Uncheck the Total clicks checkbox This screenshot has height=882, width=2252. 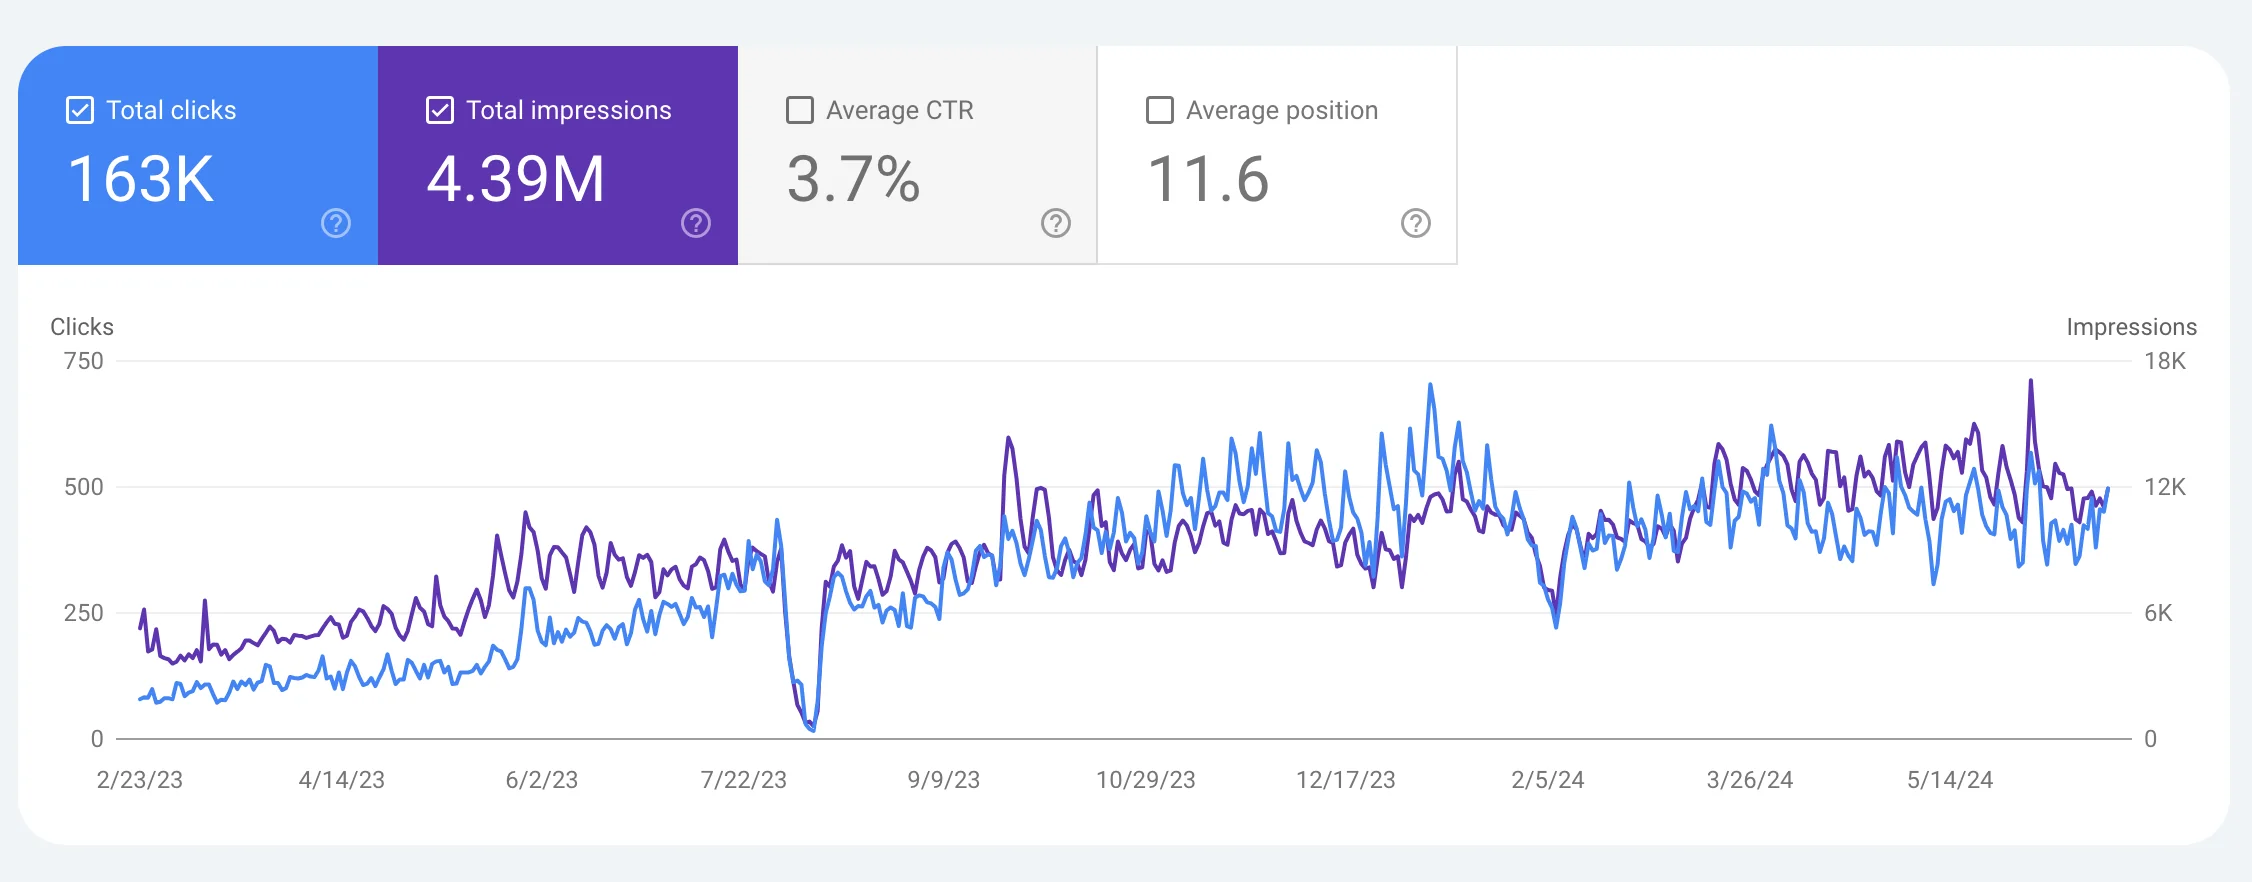pyautogui.click(x=80, y=110)
